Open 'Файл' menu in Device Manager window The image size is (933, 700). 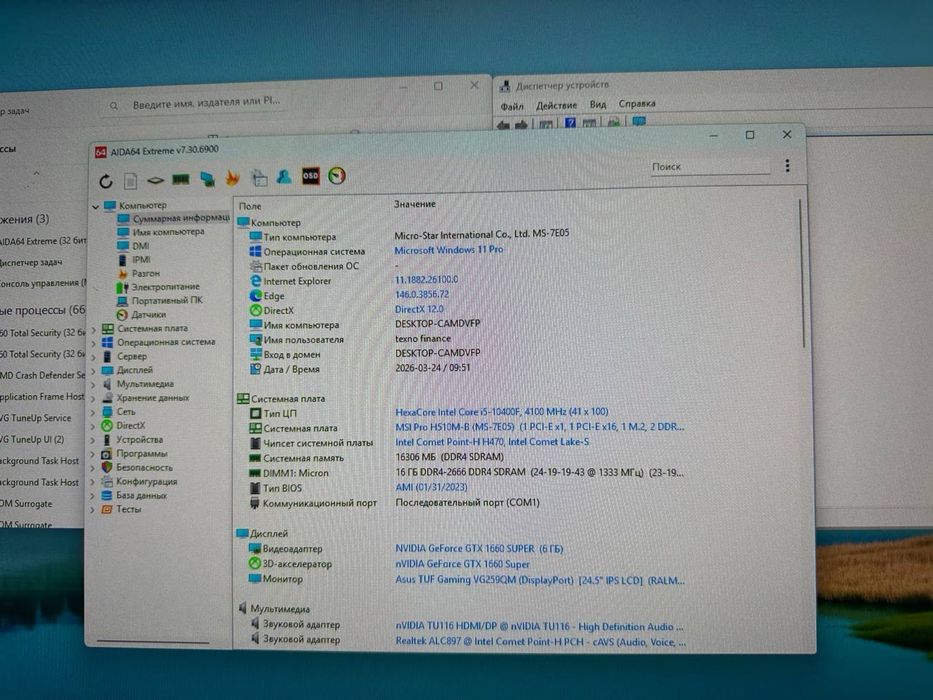[512, 106]
